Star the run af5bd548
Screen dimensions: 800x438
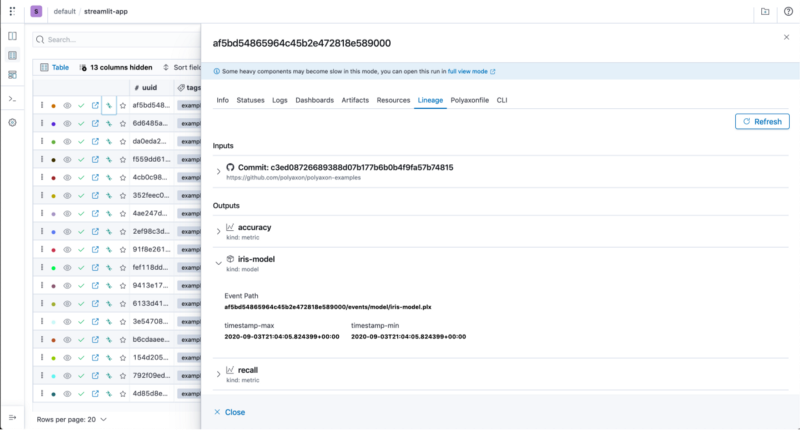(x=122, y=106)
